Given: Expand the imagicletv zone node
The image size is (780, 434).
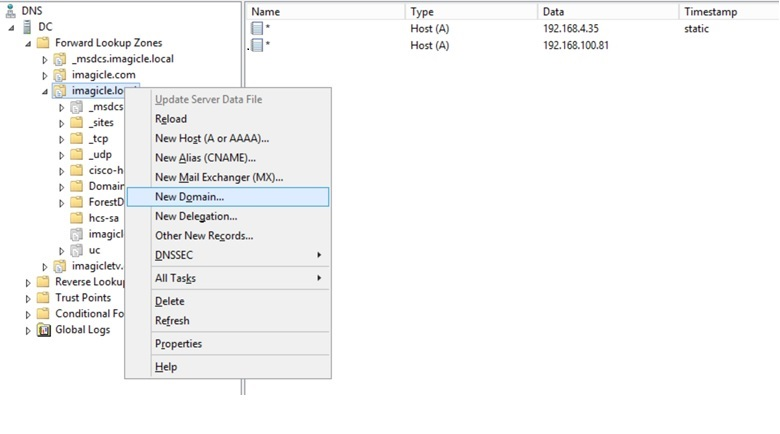Looking at the screenshot, I should (44, 267).
